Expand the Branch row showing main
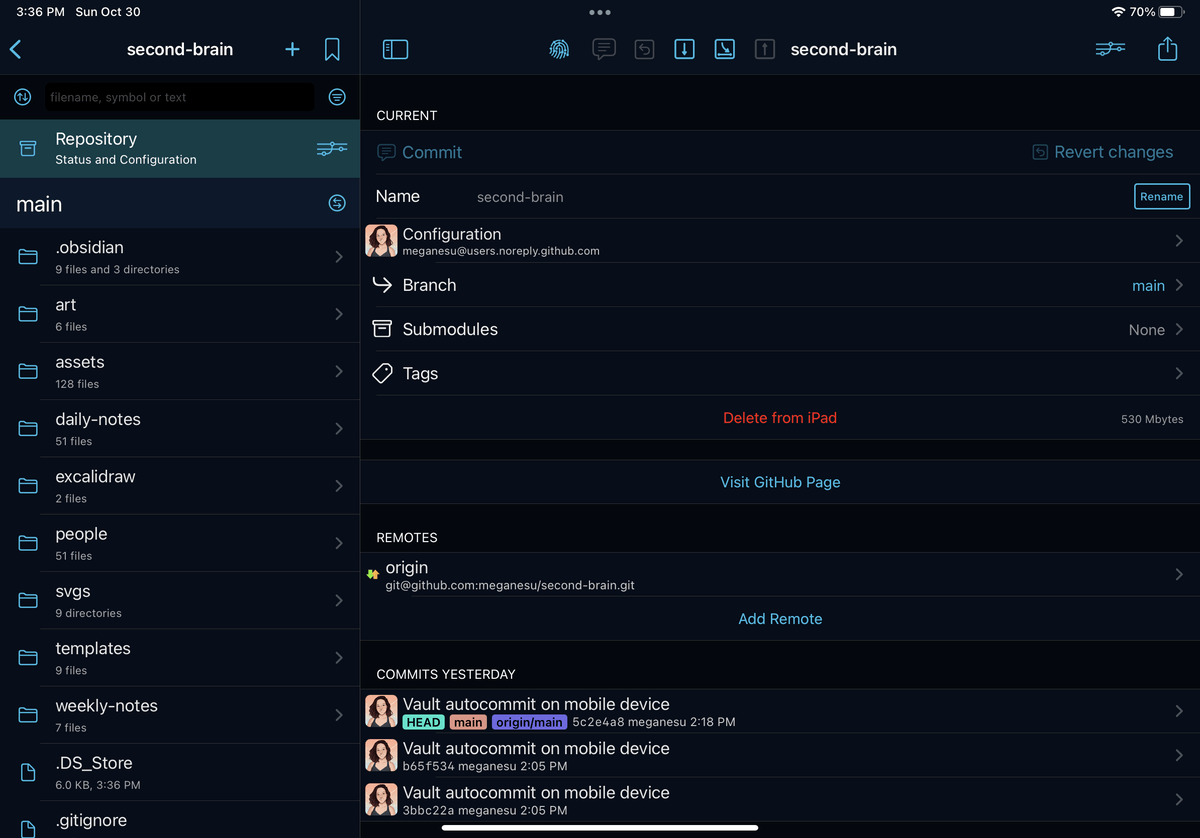Screen dimensions: 1200x838 [x=780, y=285]
